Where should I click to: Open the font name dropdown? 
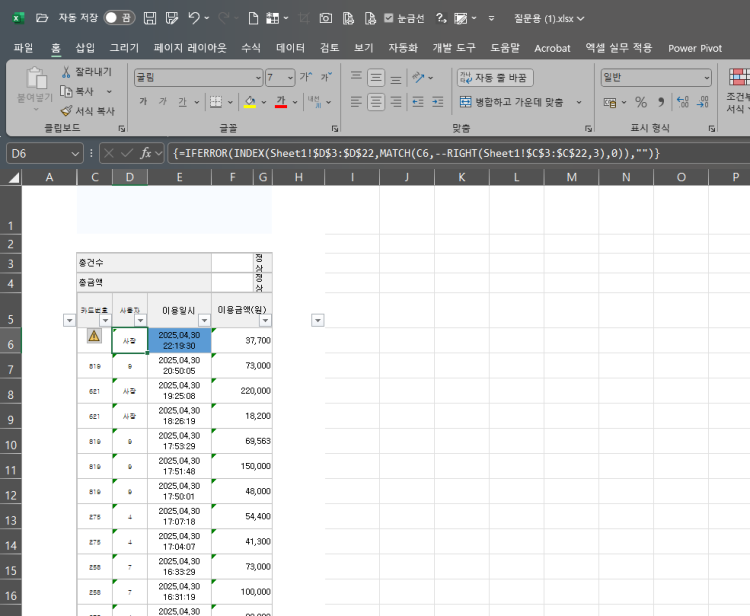258,77
